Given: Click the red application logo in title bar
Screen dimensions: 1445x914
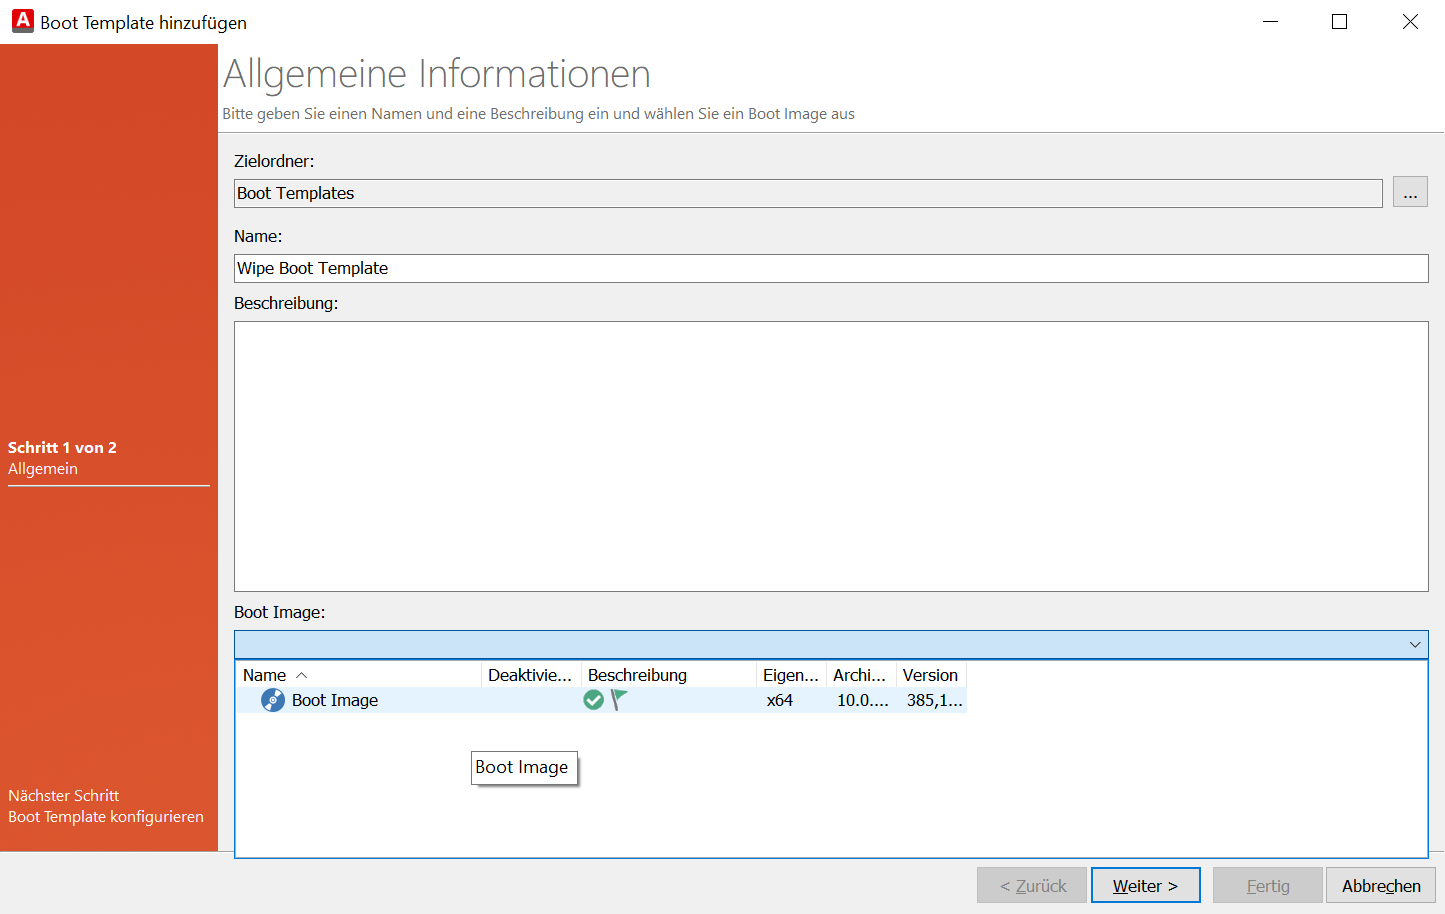Looking at the screenshot, I should click(22, 21).
